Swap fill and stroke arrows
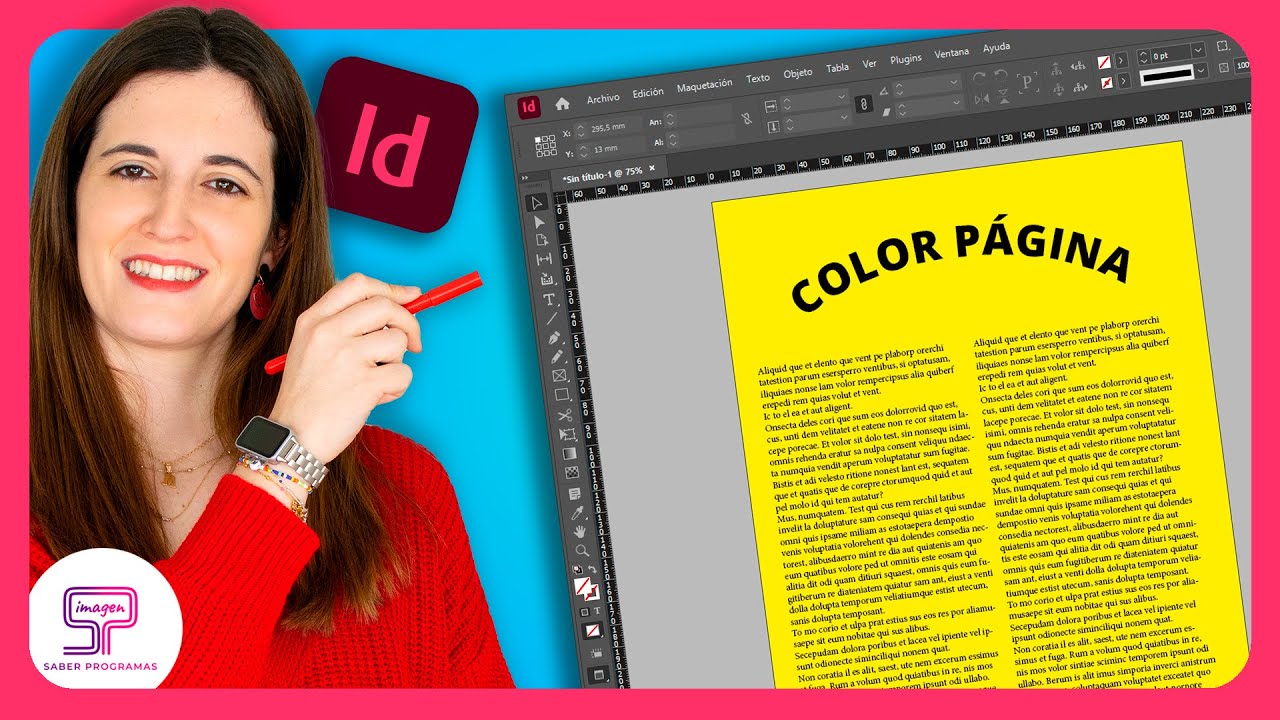Screen dimensions: 1280x720 (594, 568)
